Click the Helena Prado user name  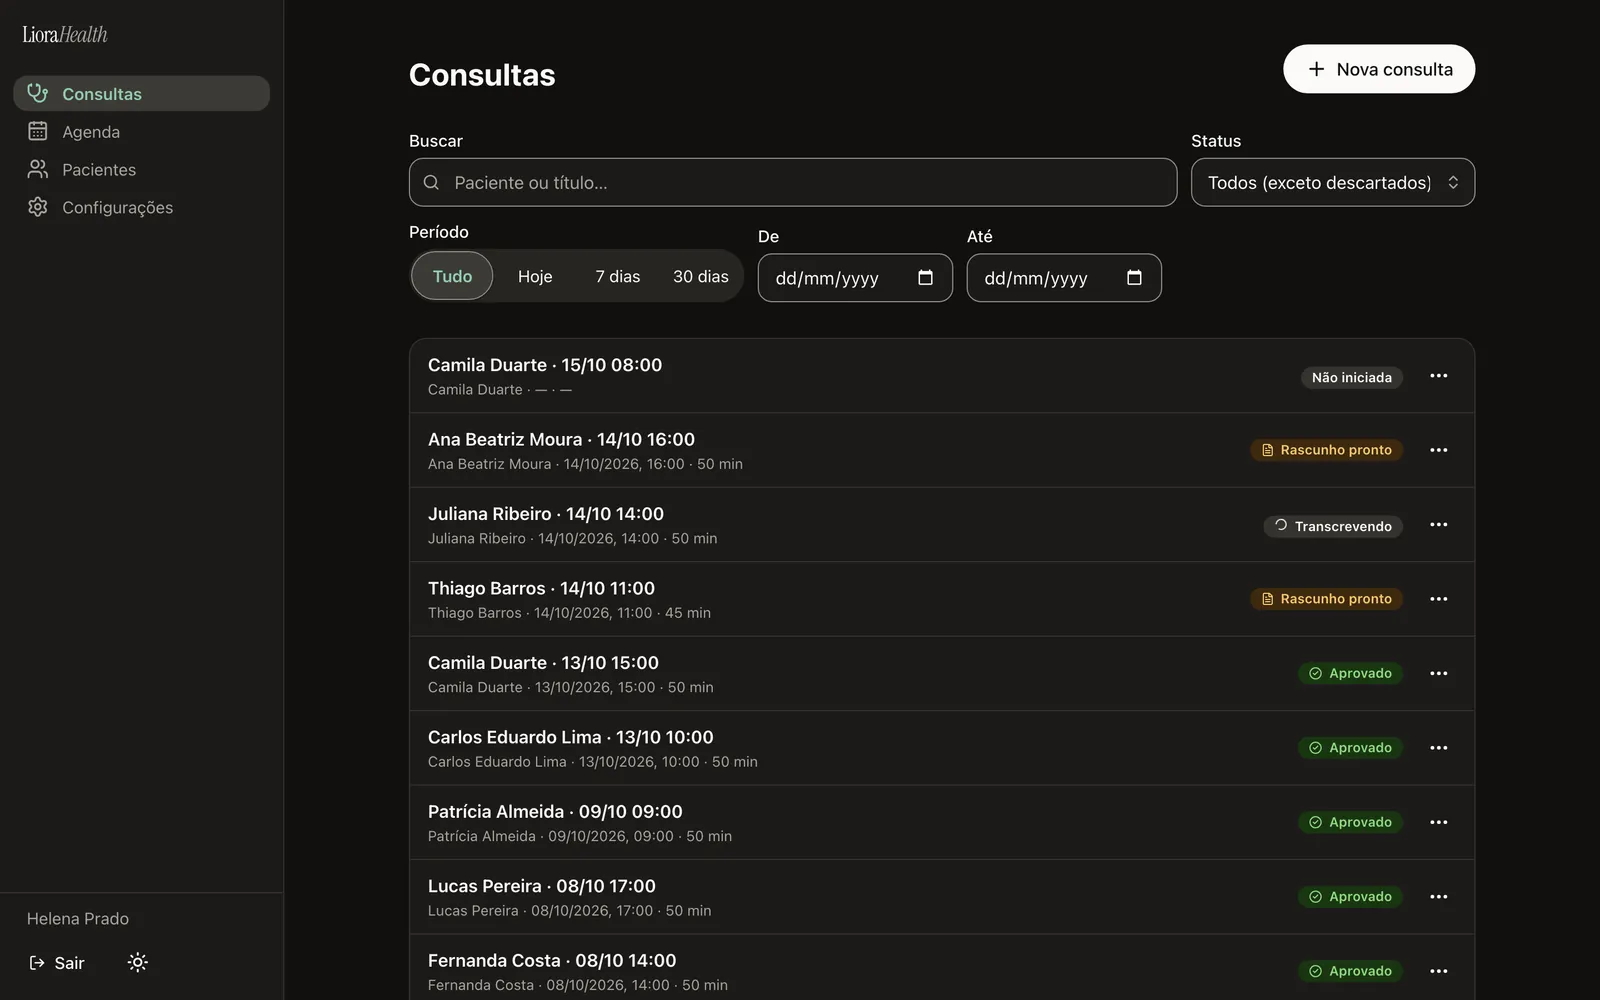tap(78, 918)
